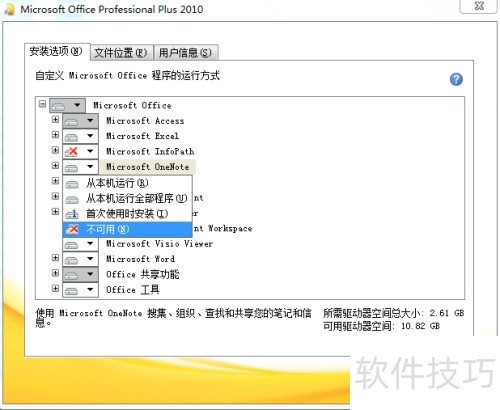The image size is (500, 410).
Task: Expand the Microsoft Word node
Action: (55, 258)
